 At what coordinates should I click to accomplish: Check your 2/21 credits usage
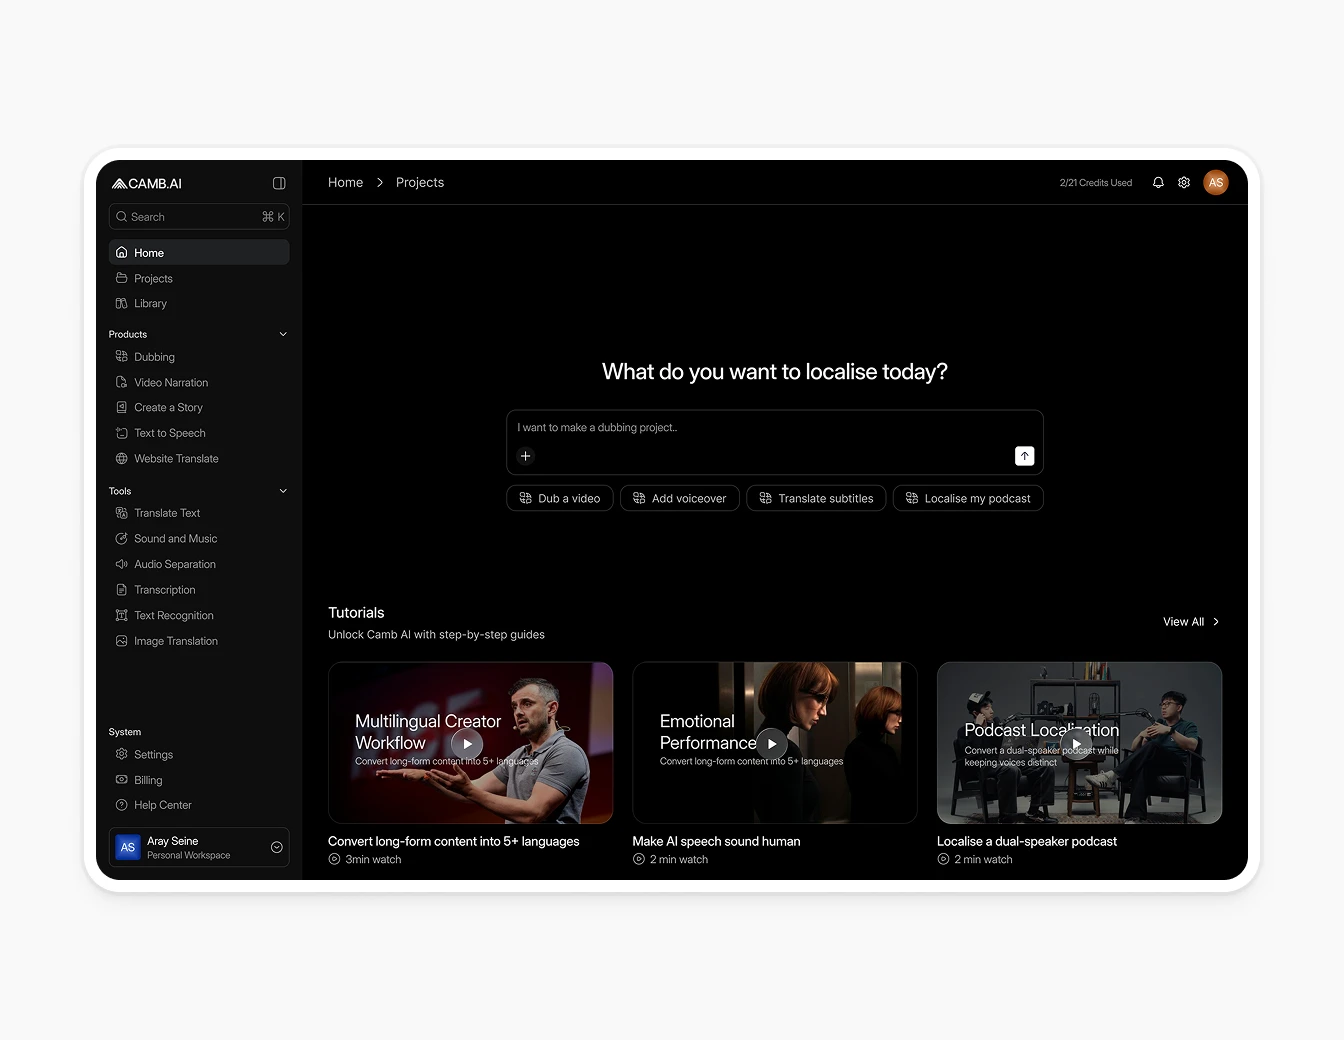(1095, 182)
